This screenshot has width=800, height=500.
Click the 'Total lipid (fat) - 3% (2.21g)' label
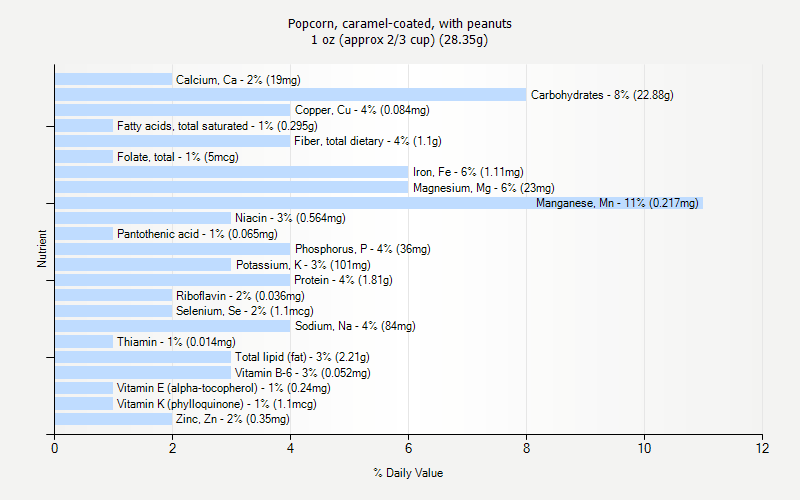(302, 357)
